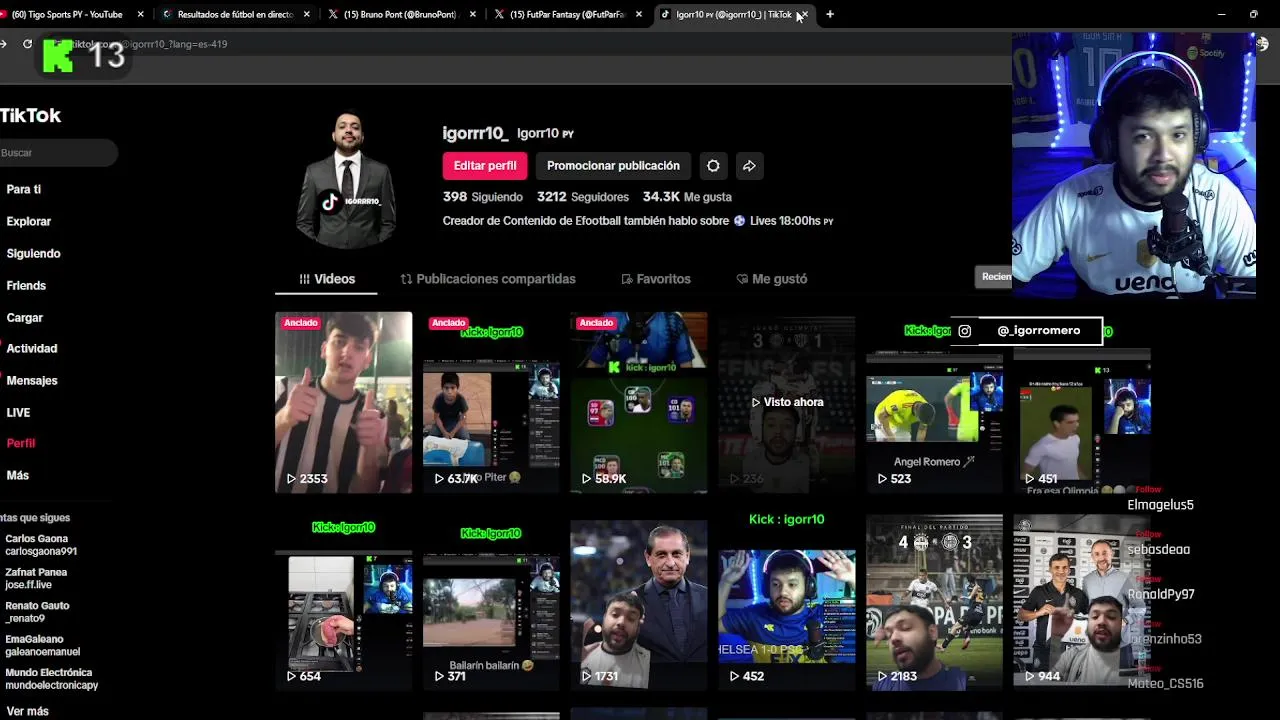Switch to Resultados de fútbol en directo tab
The image size is (1280, 720).
click(235, 14)
